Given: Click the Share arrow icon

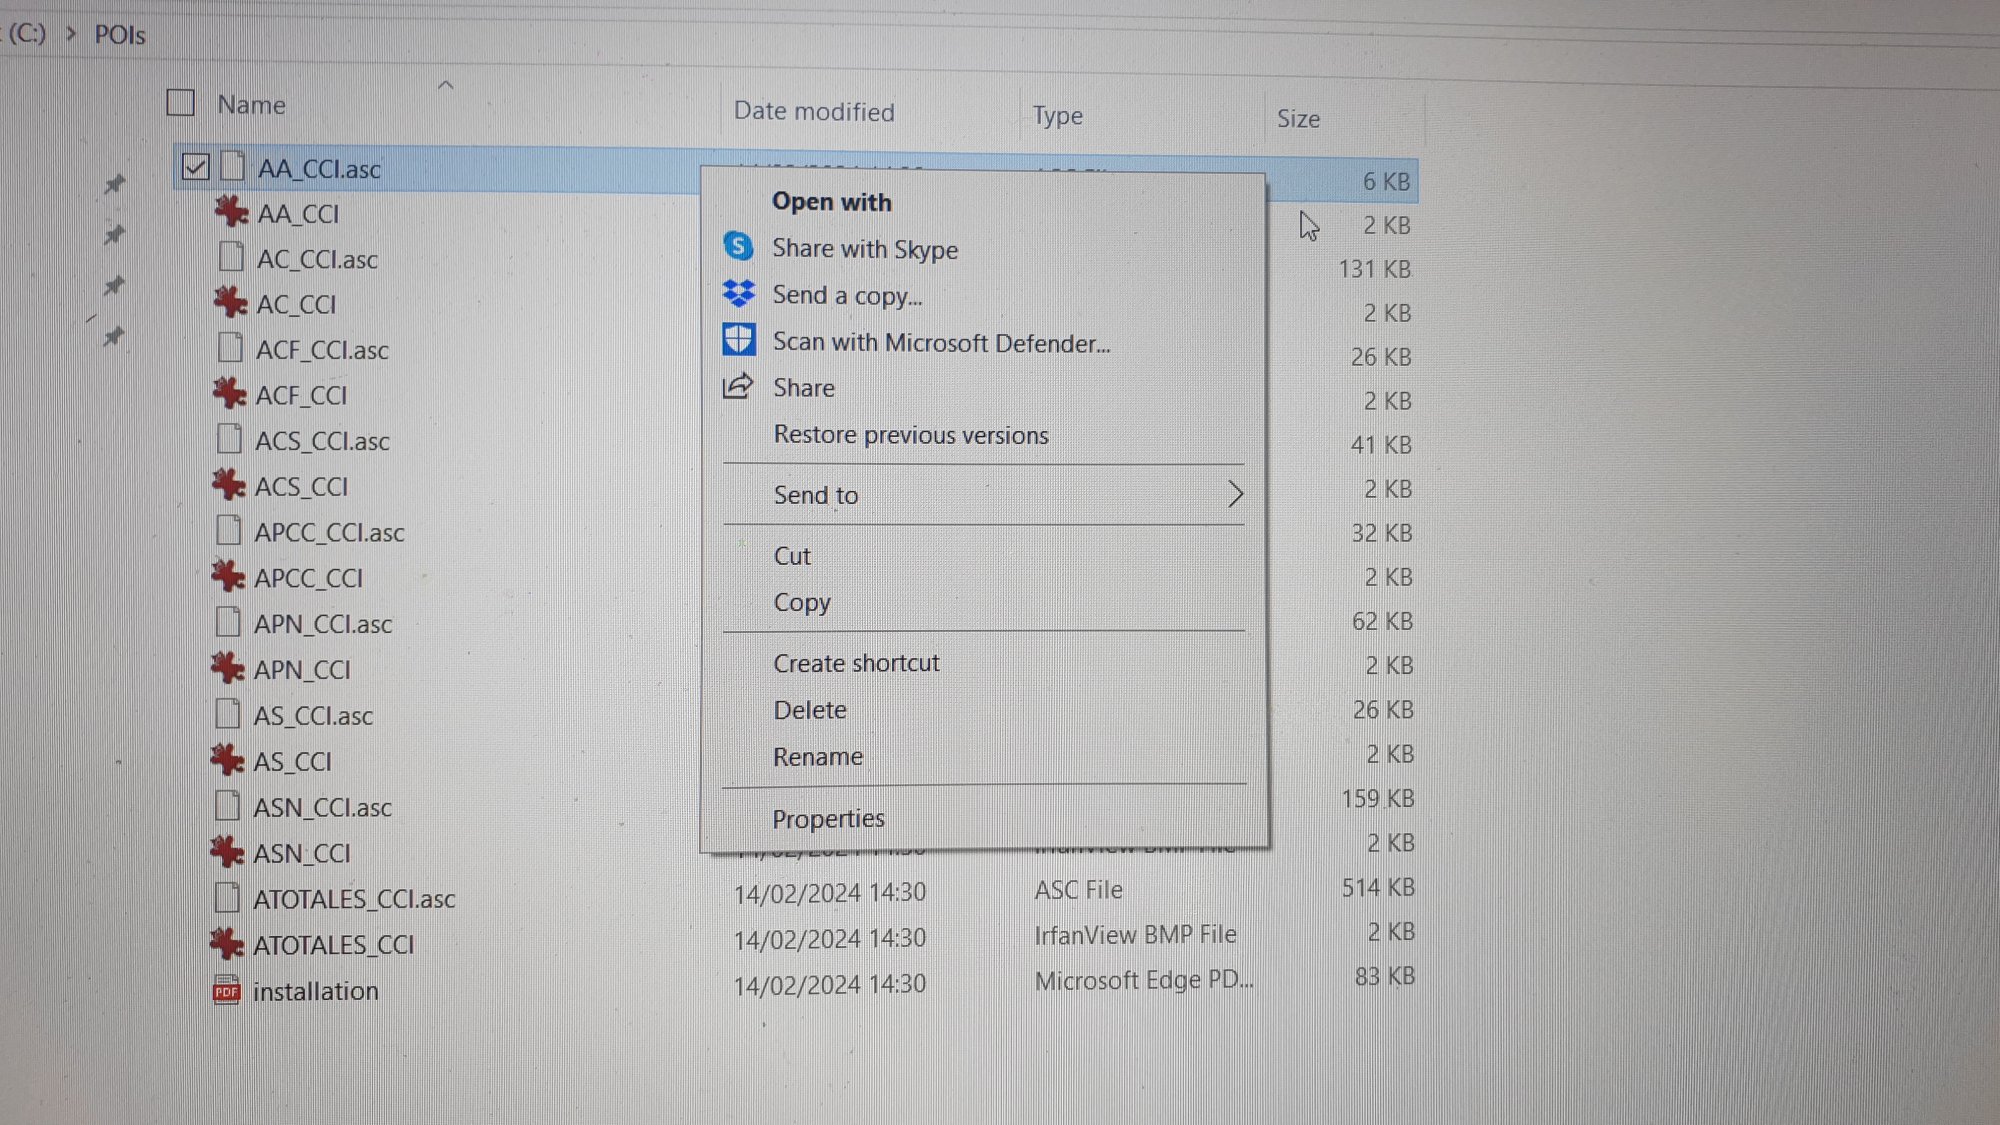Looking at the screenshot, I should pos(738,386).
